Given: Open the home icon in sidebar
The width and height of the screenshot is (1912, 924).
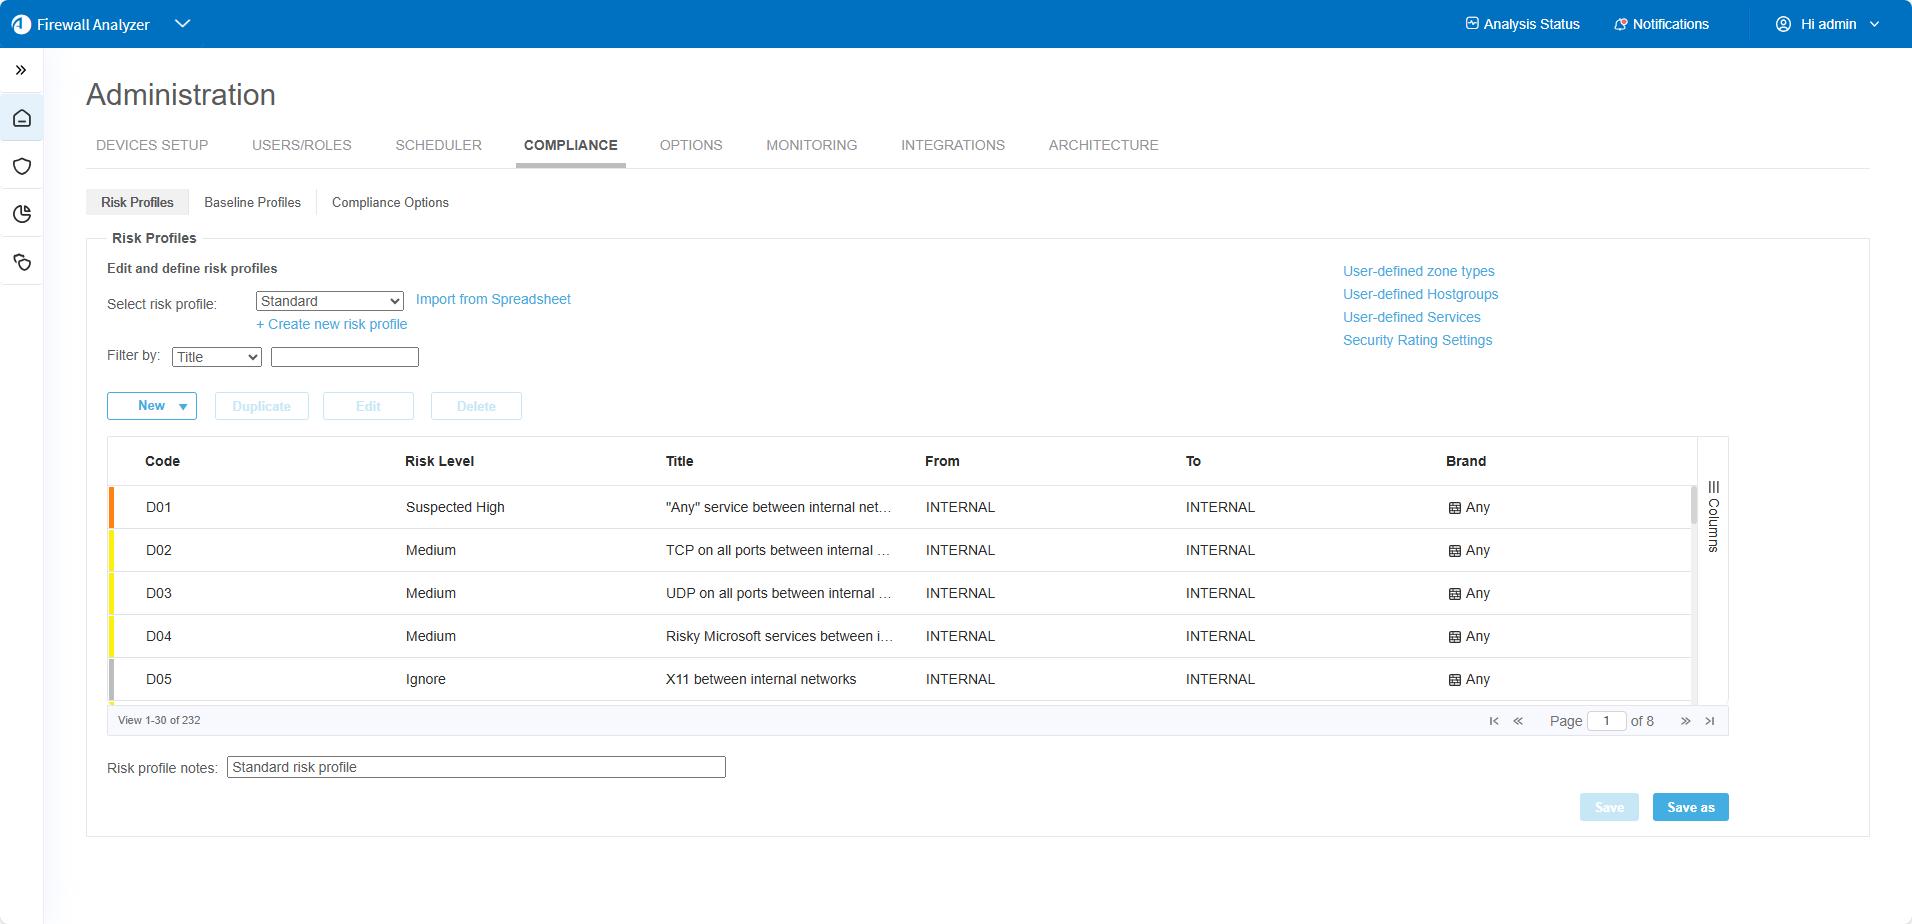Looking at the screenshot, I should (x=22, y=119).
